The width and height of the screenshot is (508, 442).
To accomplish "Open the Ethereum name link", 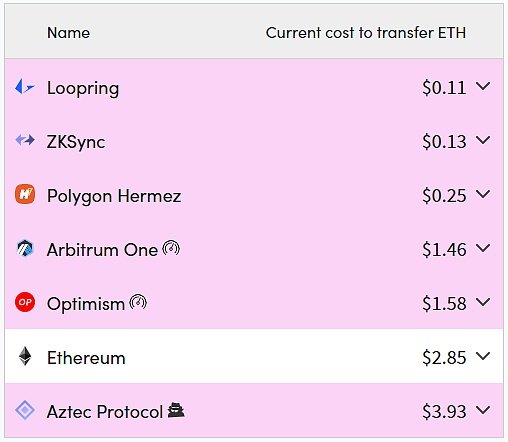I will 86,358.
